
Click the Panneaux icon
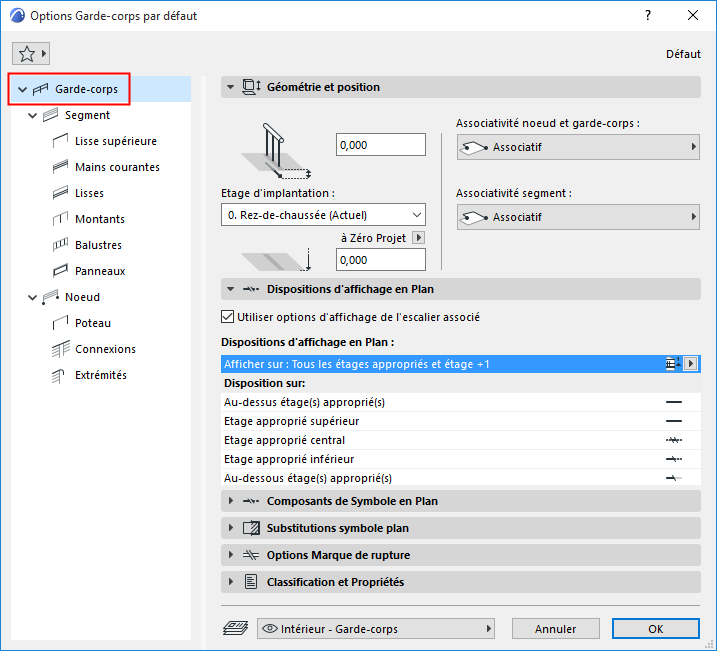tap(60, 271)
